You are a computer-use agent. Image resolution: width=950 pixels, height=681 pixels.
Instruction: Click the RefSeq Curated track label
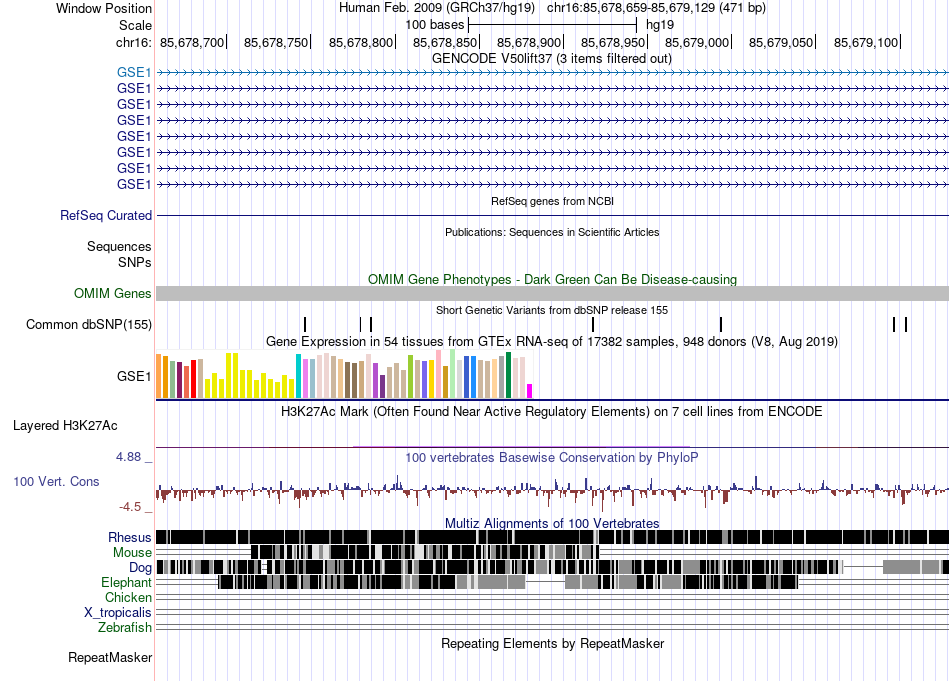[106, 216]
